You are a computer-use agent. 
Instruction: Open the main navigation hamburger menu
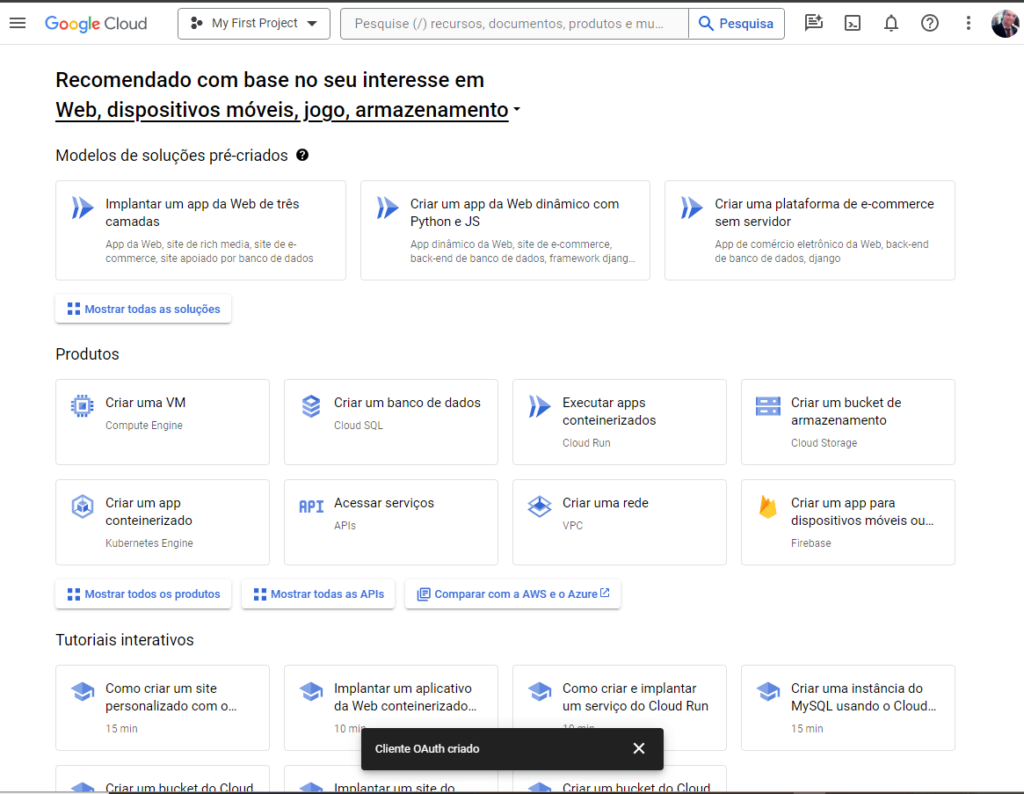pyautogui.click(x=18, y=24)
